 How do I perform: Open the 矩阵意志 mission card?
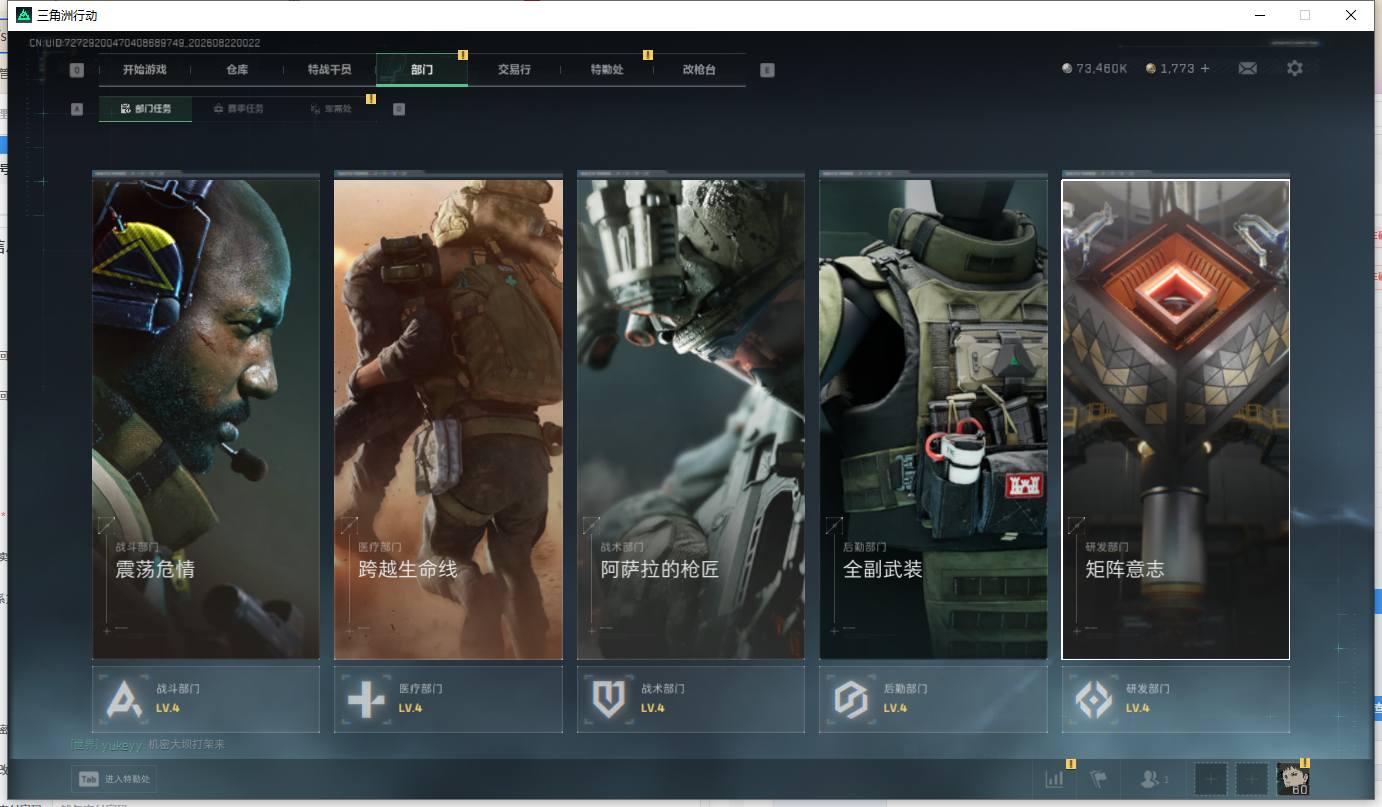[x=1176, y=419]
